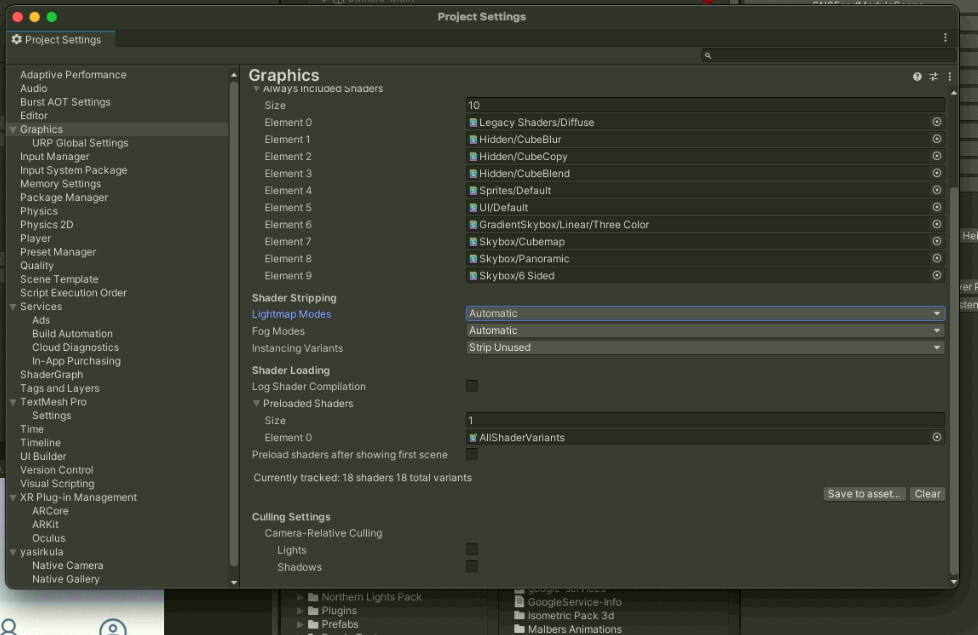Click the object picker circle beside Skybox/Cubemap

tap(936, 241)
